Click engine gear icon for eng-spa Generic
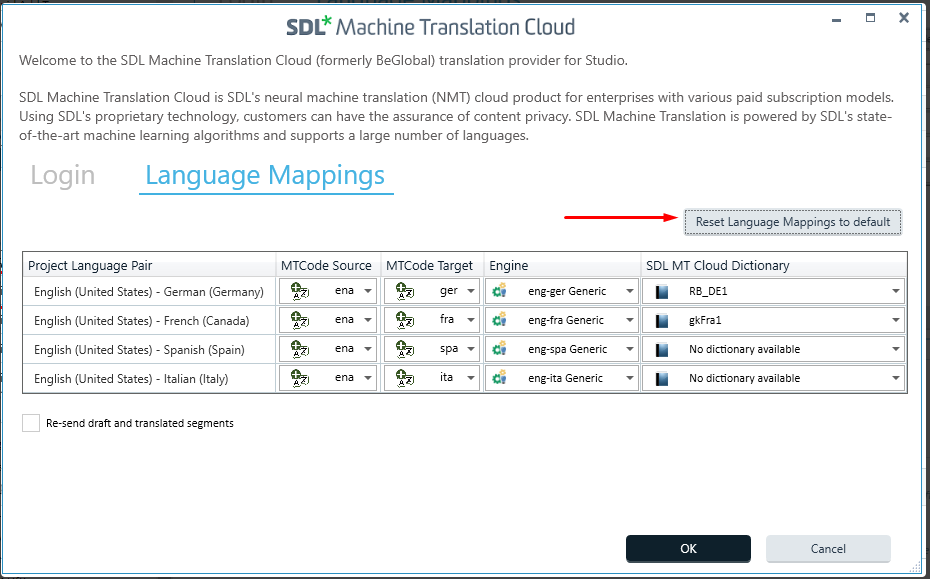This screenshot has height=579, width=930. pos(499,349)
